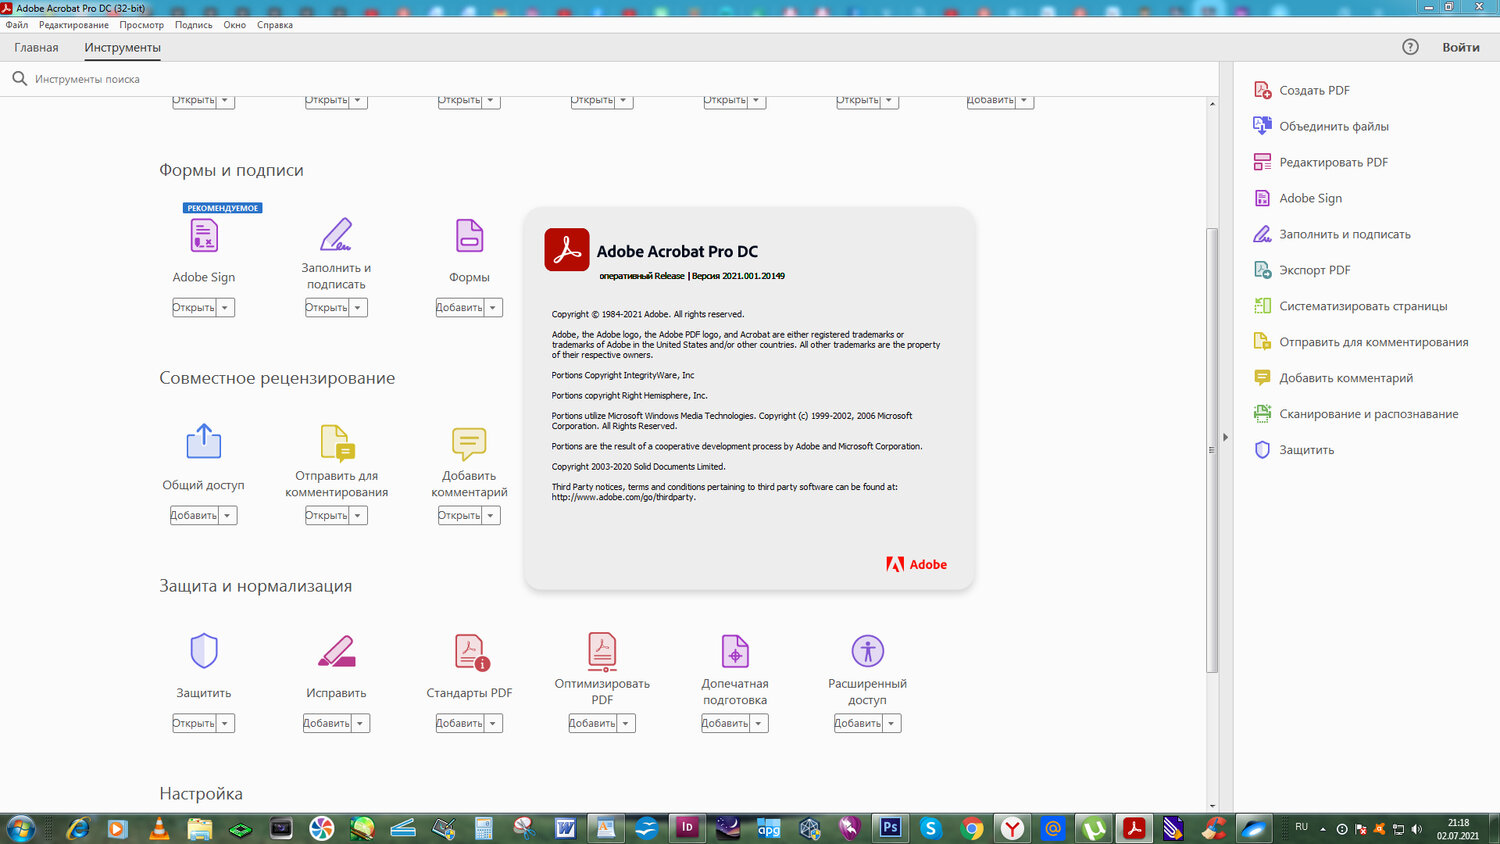Open the Окно menu

click(x=235, y=25)
